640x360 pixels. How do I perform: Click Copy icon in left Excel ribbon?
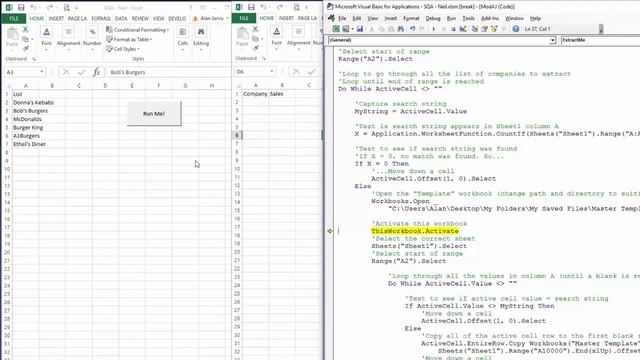pyautogui.click(x=25, y=39)
